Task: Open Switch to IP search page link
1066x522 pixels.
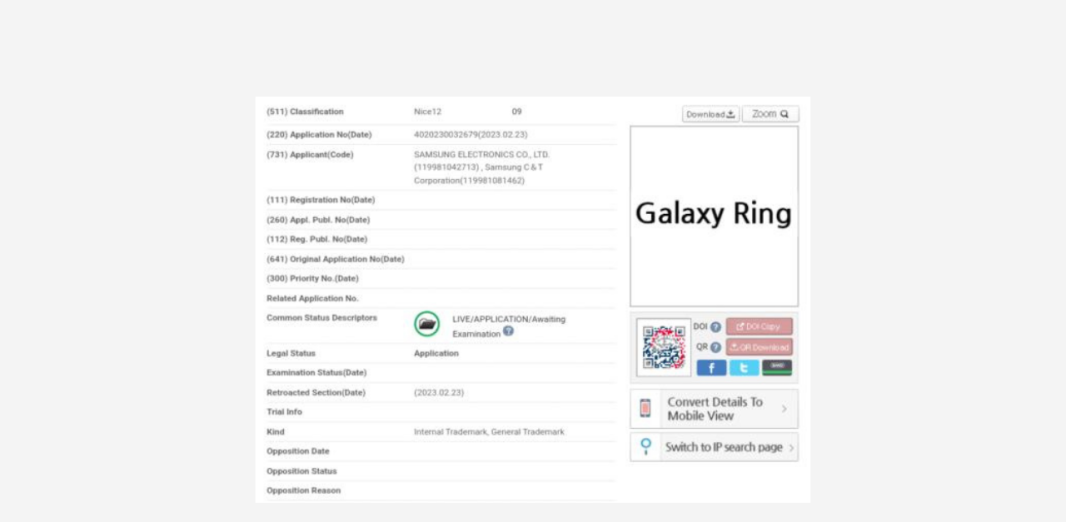Action: pyautogui.click(x=714, y=447)
